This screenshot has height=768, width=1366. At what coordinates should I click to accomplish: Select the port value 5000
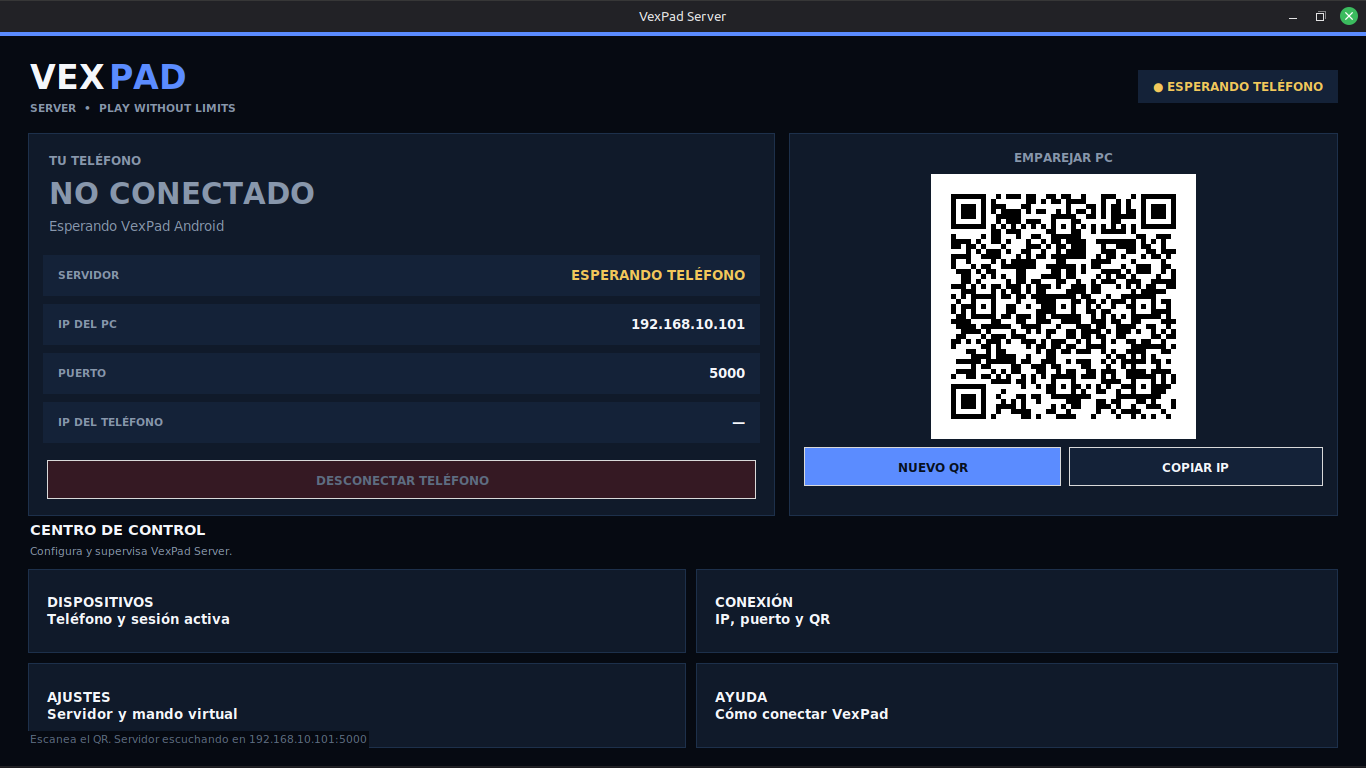point(727,373)
